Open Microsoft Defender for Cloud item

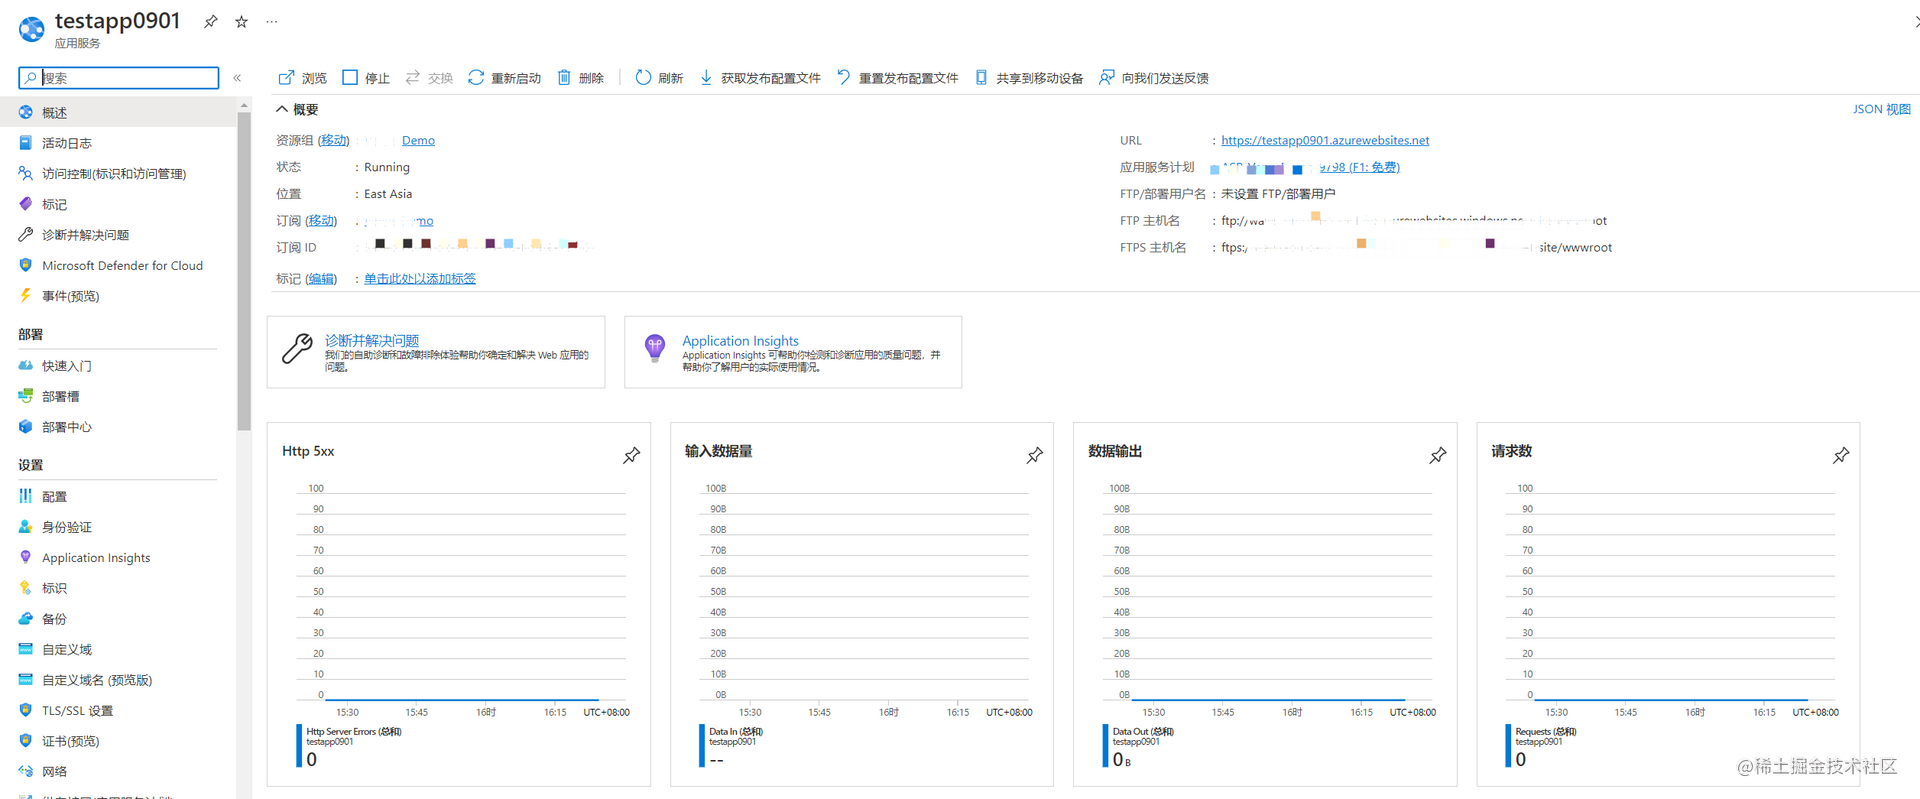(118, 266)
